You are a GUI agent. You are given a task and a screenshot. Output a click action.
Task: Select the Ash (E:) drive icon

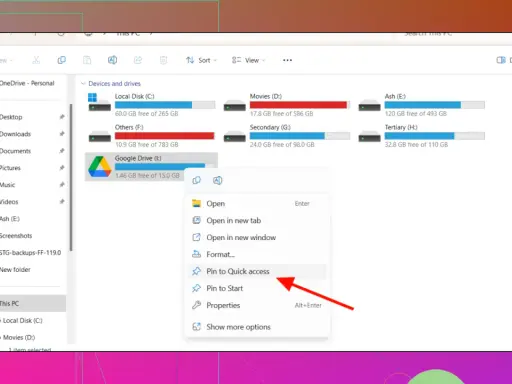pos(369,106)
